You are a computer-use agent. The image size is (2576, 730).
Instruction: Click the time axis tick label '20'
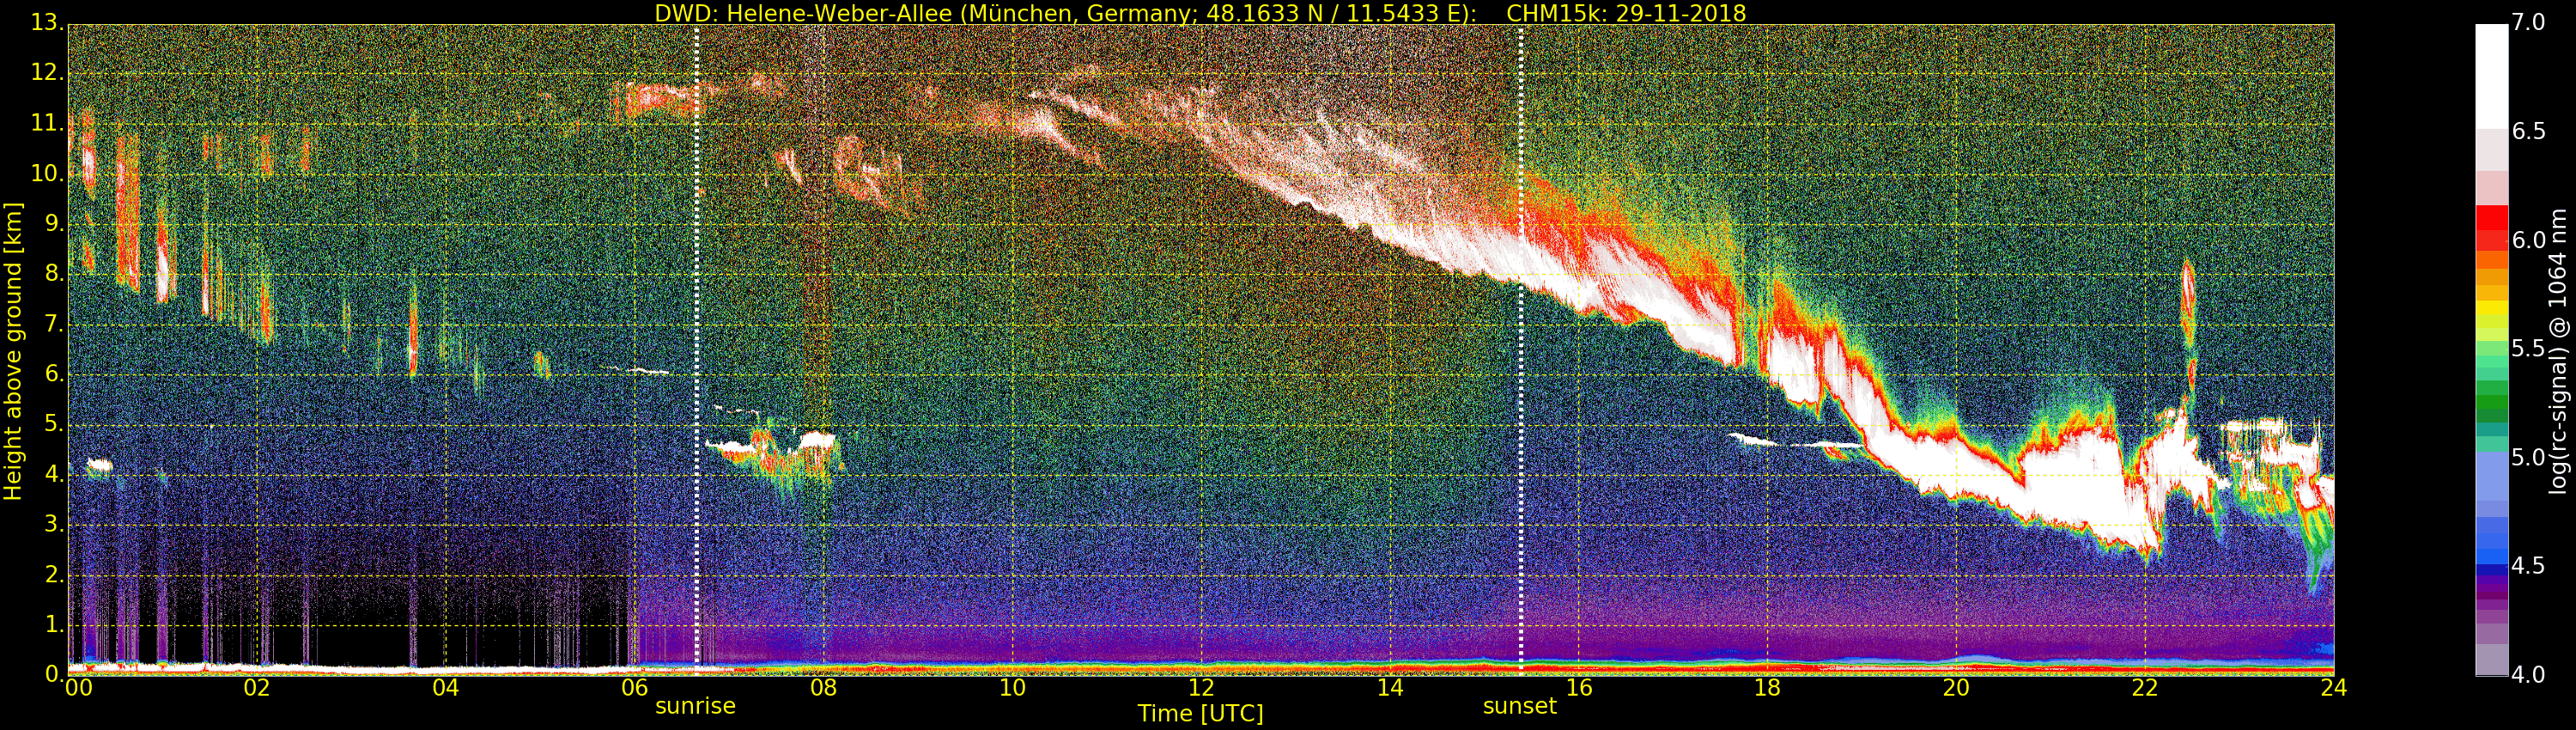coord(1956,687)
